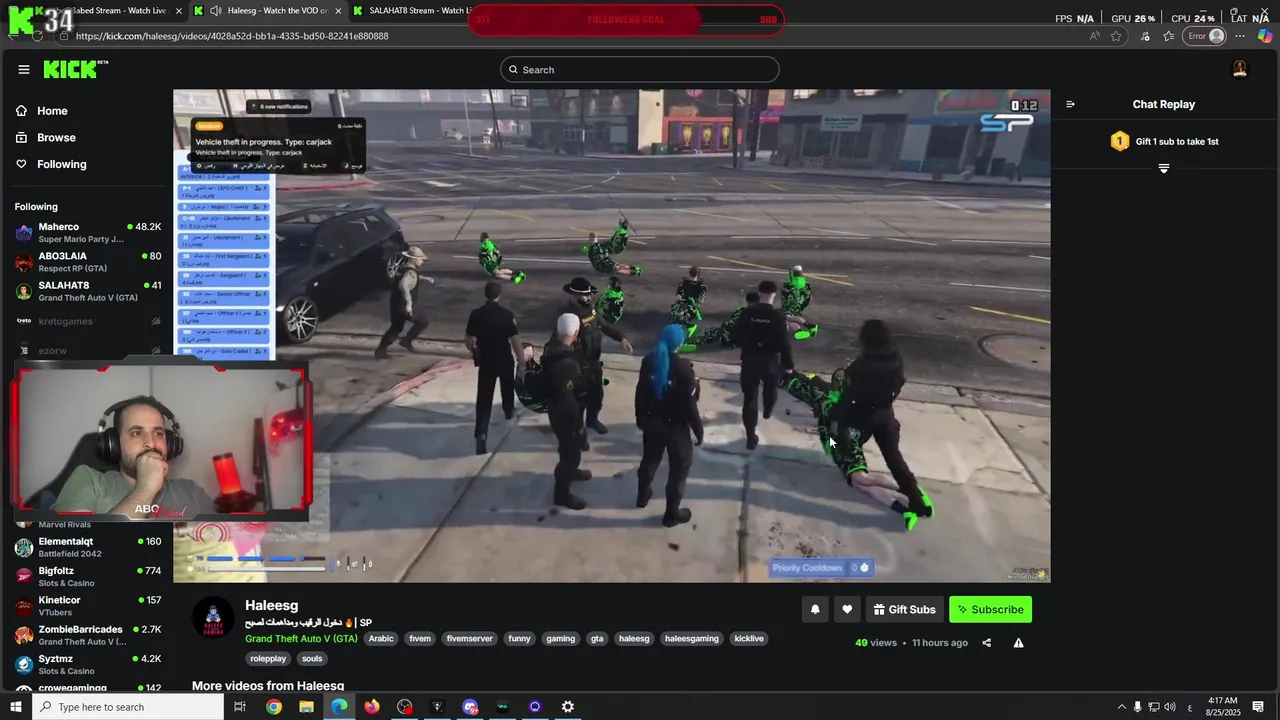The width and height of the screenshot is (1280, 720).
Task: Click the share icon next to 11 hours ago
Action: (986, 643)
